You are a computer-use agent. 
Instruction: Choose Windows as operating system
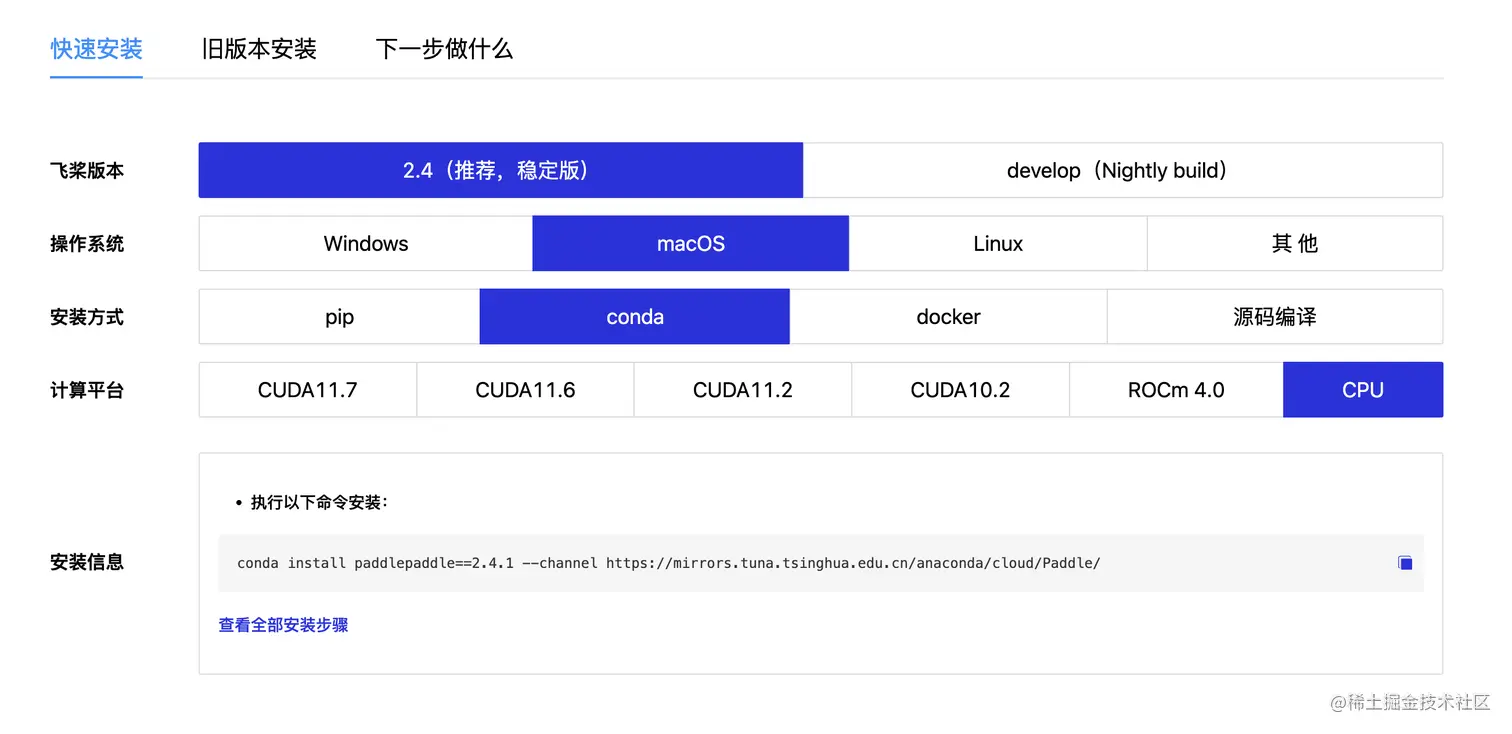point(366,243)
